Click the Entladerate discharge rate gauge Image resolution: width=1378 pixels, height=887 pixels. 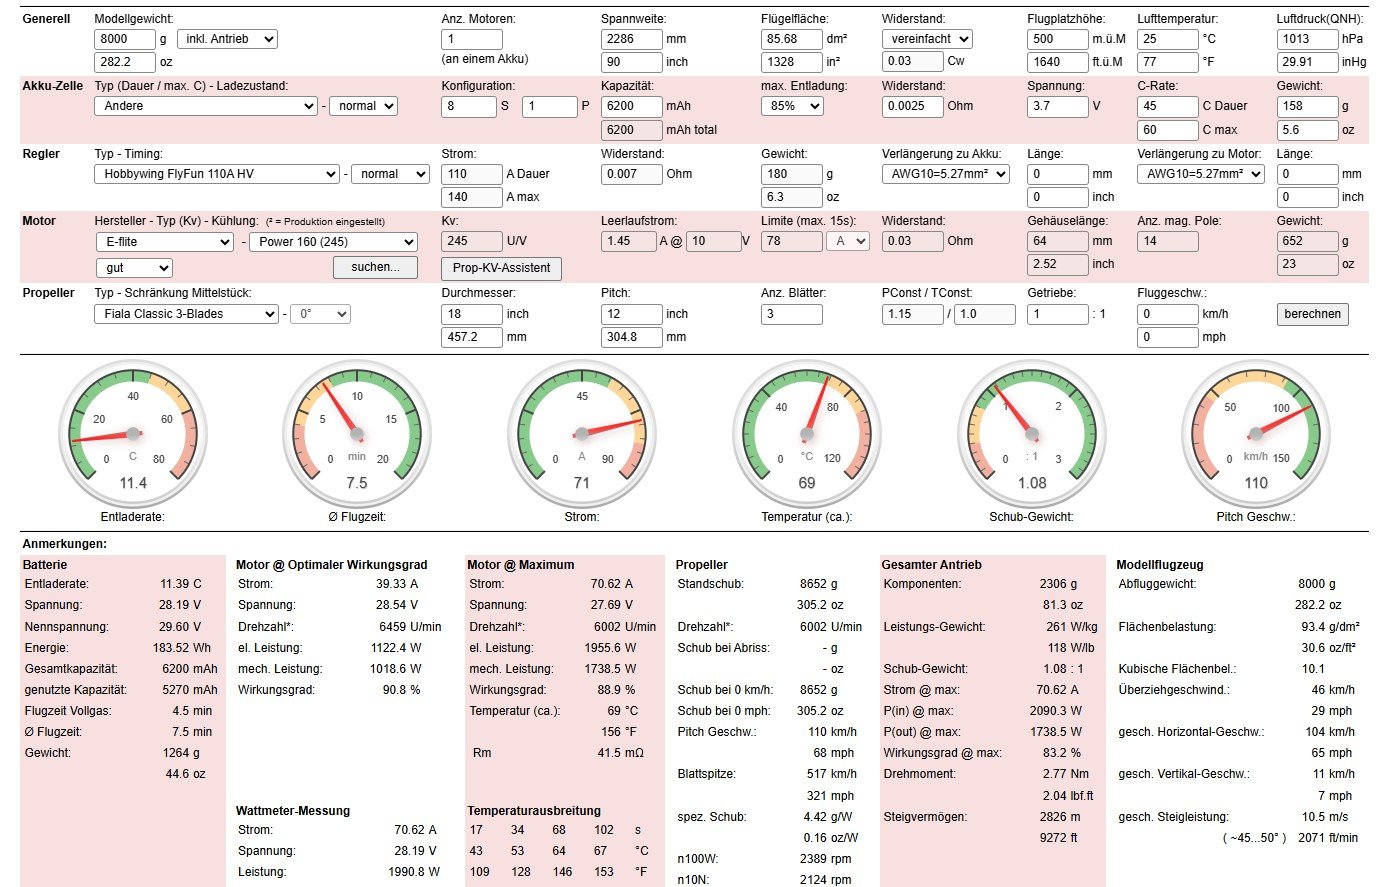(132, 435)
